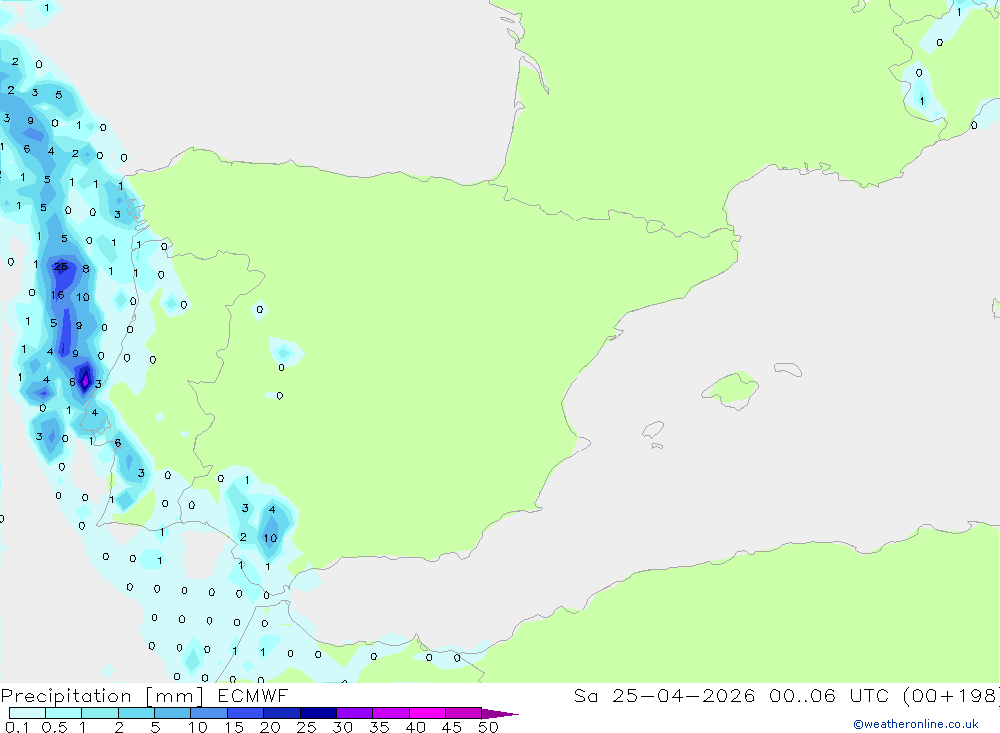The height and width of the screenshot is (733, 1000).
Task: Click the '40' legend scale label
Action: [415, 727]
